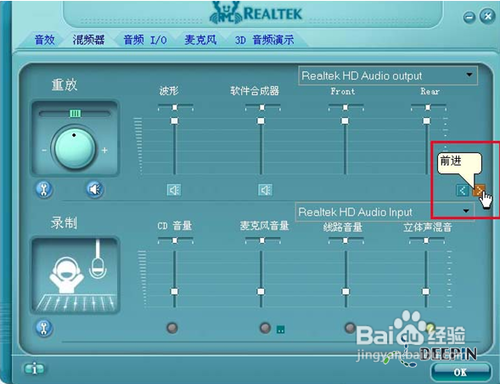500x384 pixels.
Task: Set the 线路音量 balance slider
Action: [346, 240]
